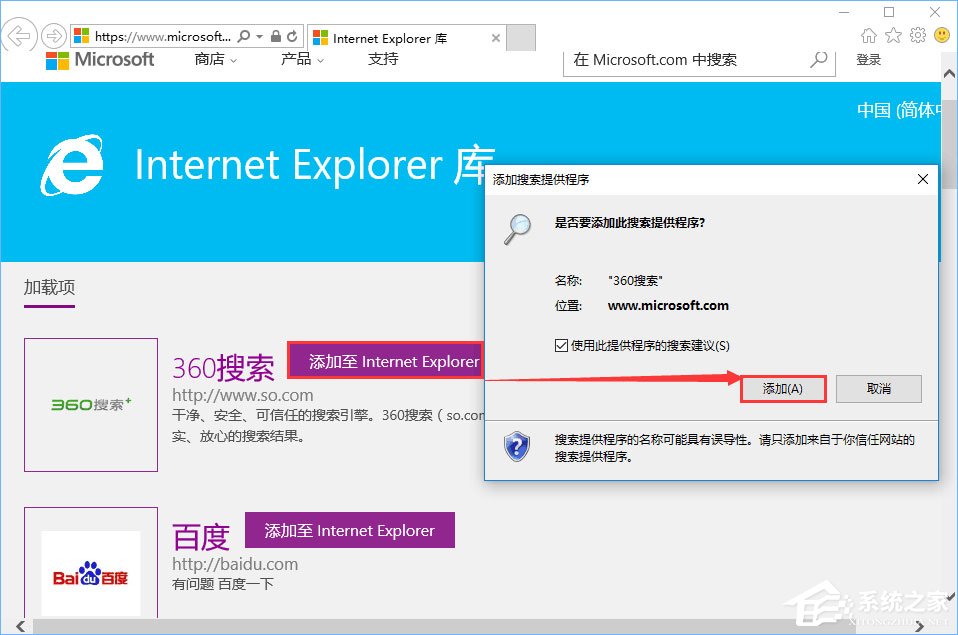958x635 pixels.
Task: Click the scroll up arrow on the scrollbar
Action: click(948, 72)
